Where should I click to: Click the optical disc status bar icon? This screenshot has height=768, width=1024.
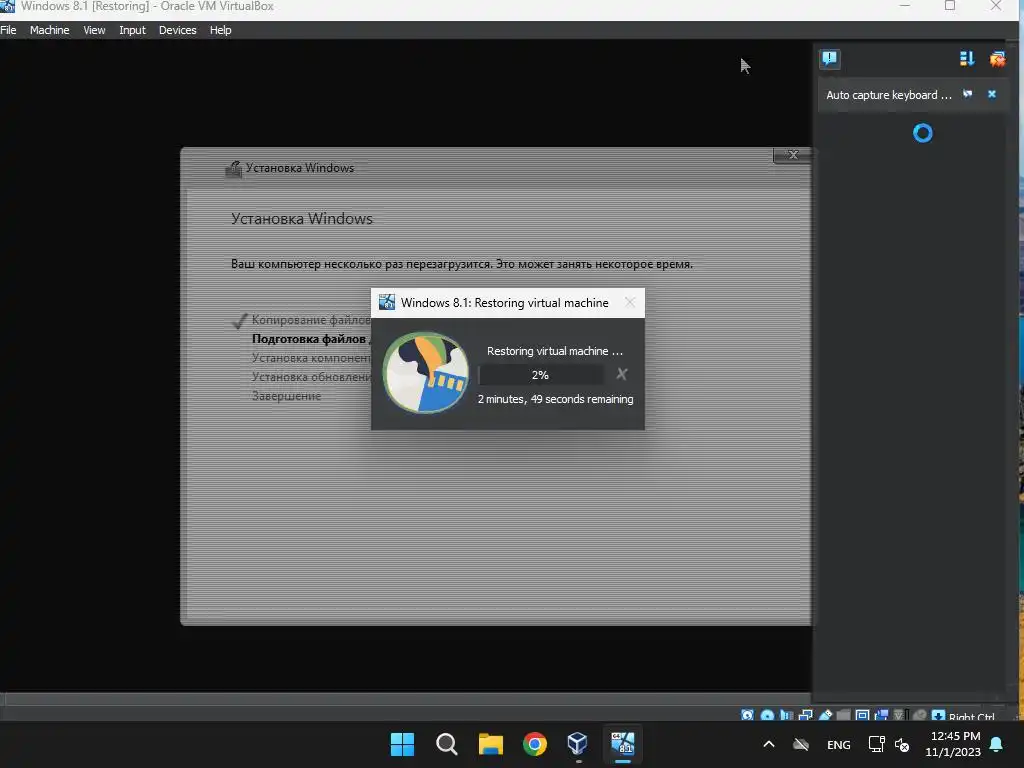pos(767,716)
